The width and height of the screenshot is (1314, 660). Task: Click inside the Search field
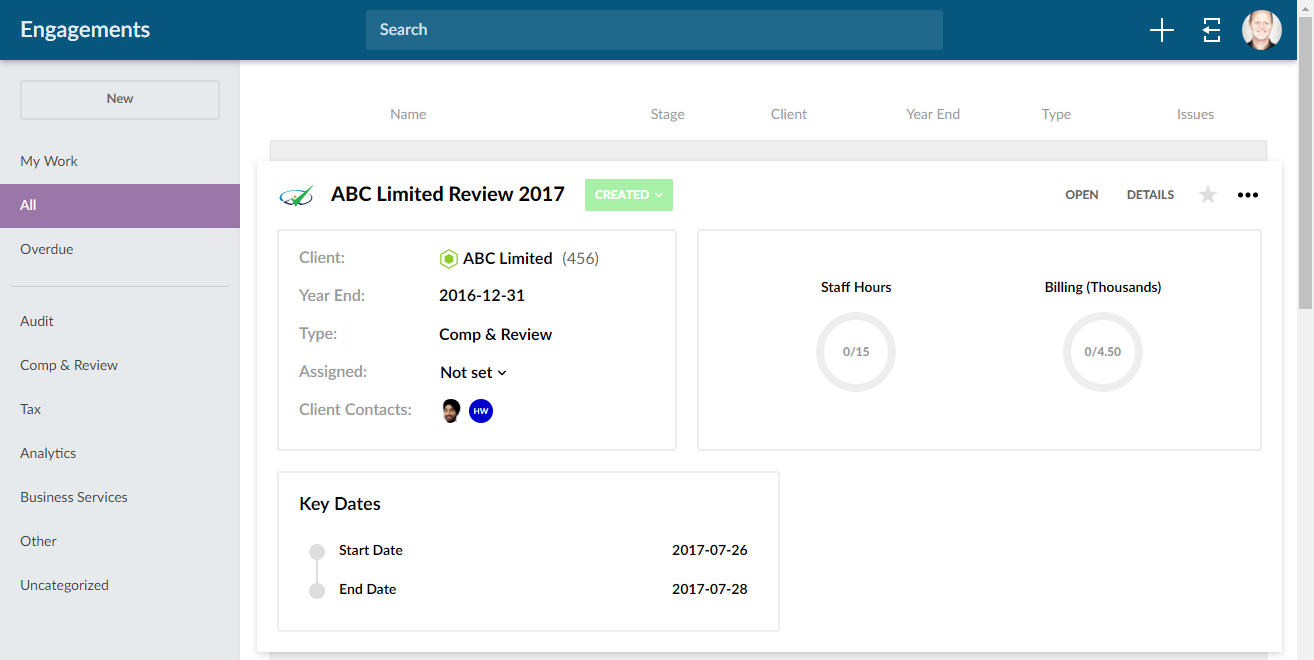[x=654, y=30]
